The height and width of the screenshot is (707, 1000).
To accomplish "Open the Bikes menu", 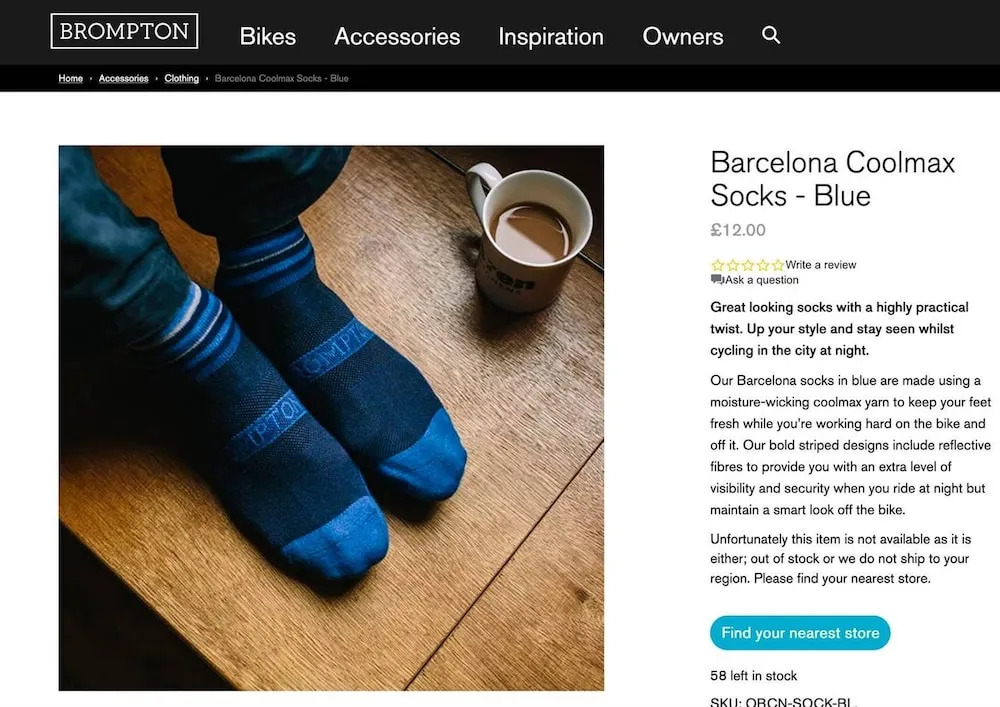I will (x=268, y=37).
